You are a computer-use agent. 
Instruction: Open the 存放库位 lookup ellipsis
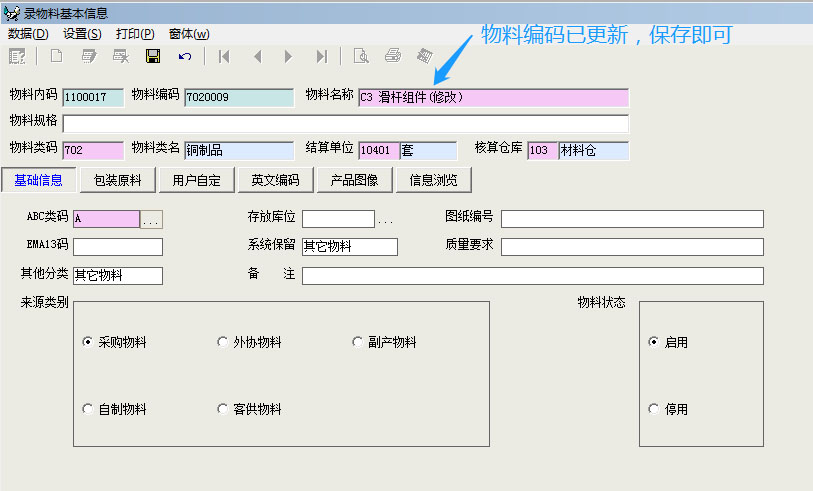pyautogui.click(x=385, y=219)
